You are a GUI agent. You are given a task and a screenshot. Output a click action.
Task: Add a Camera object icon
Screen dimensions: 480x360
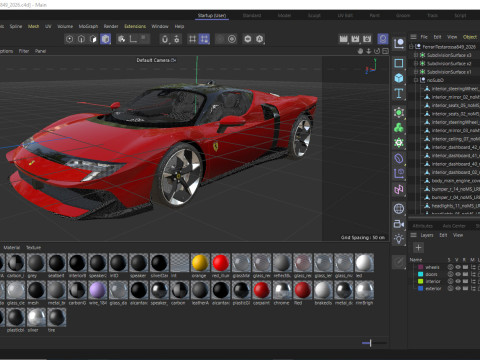[399, 224]
